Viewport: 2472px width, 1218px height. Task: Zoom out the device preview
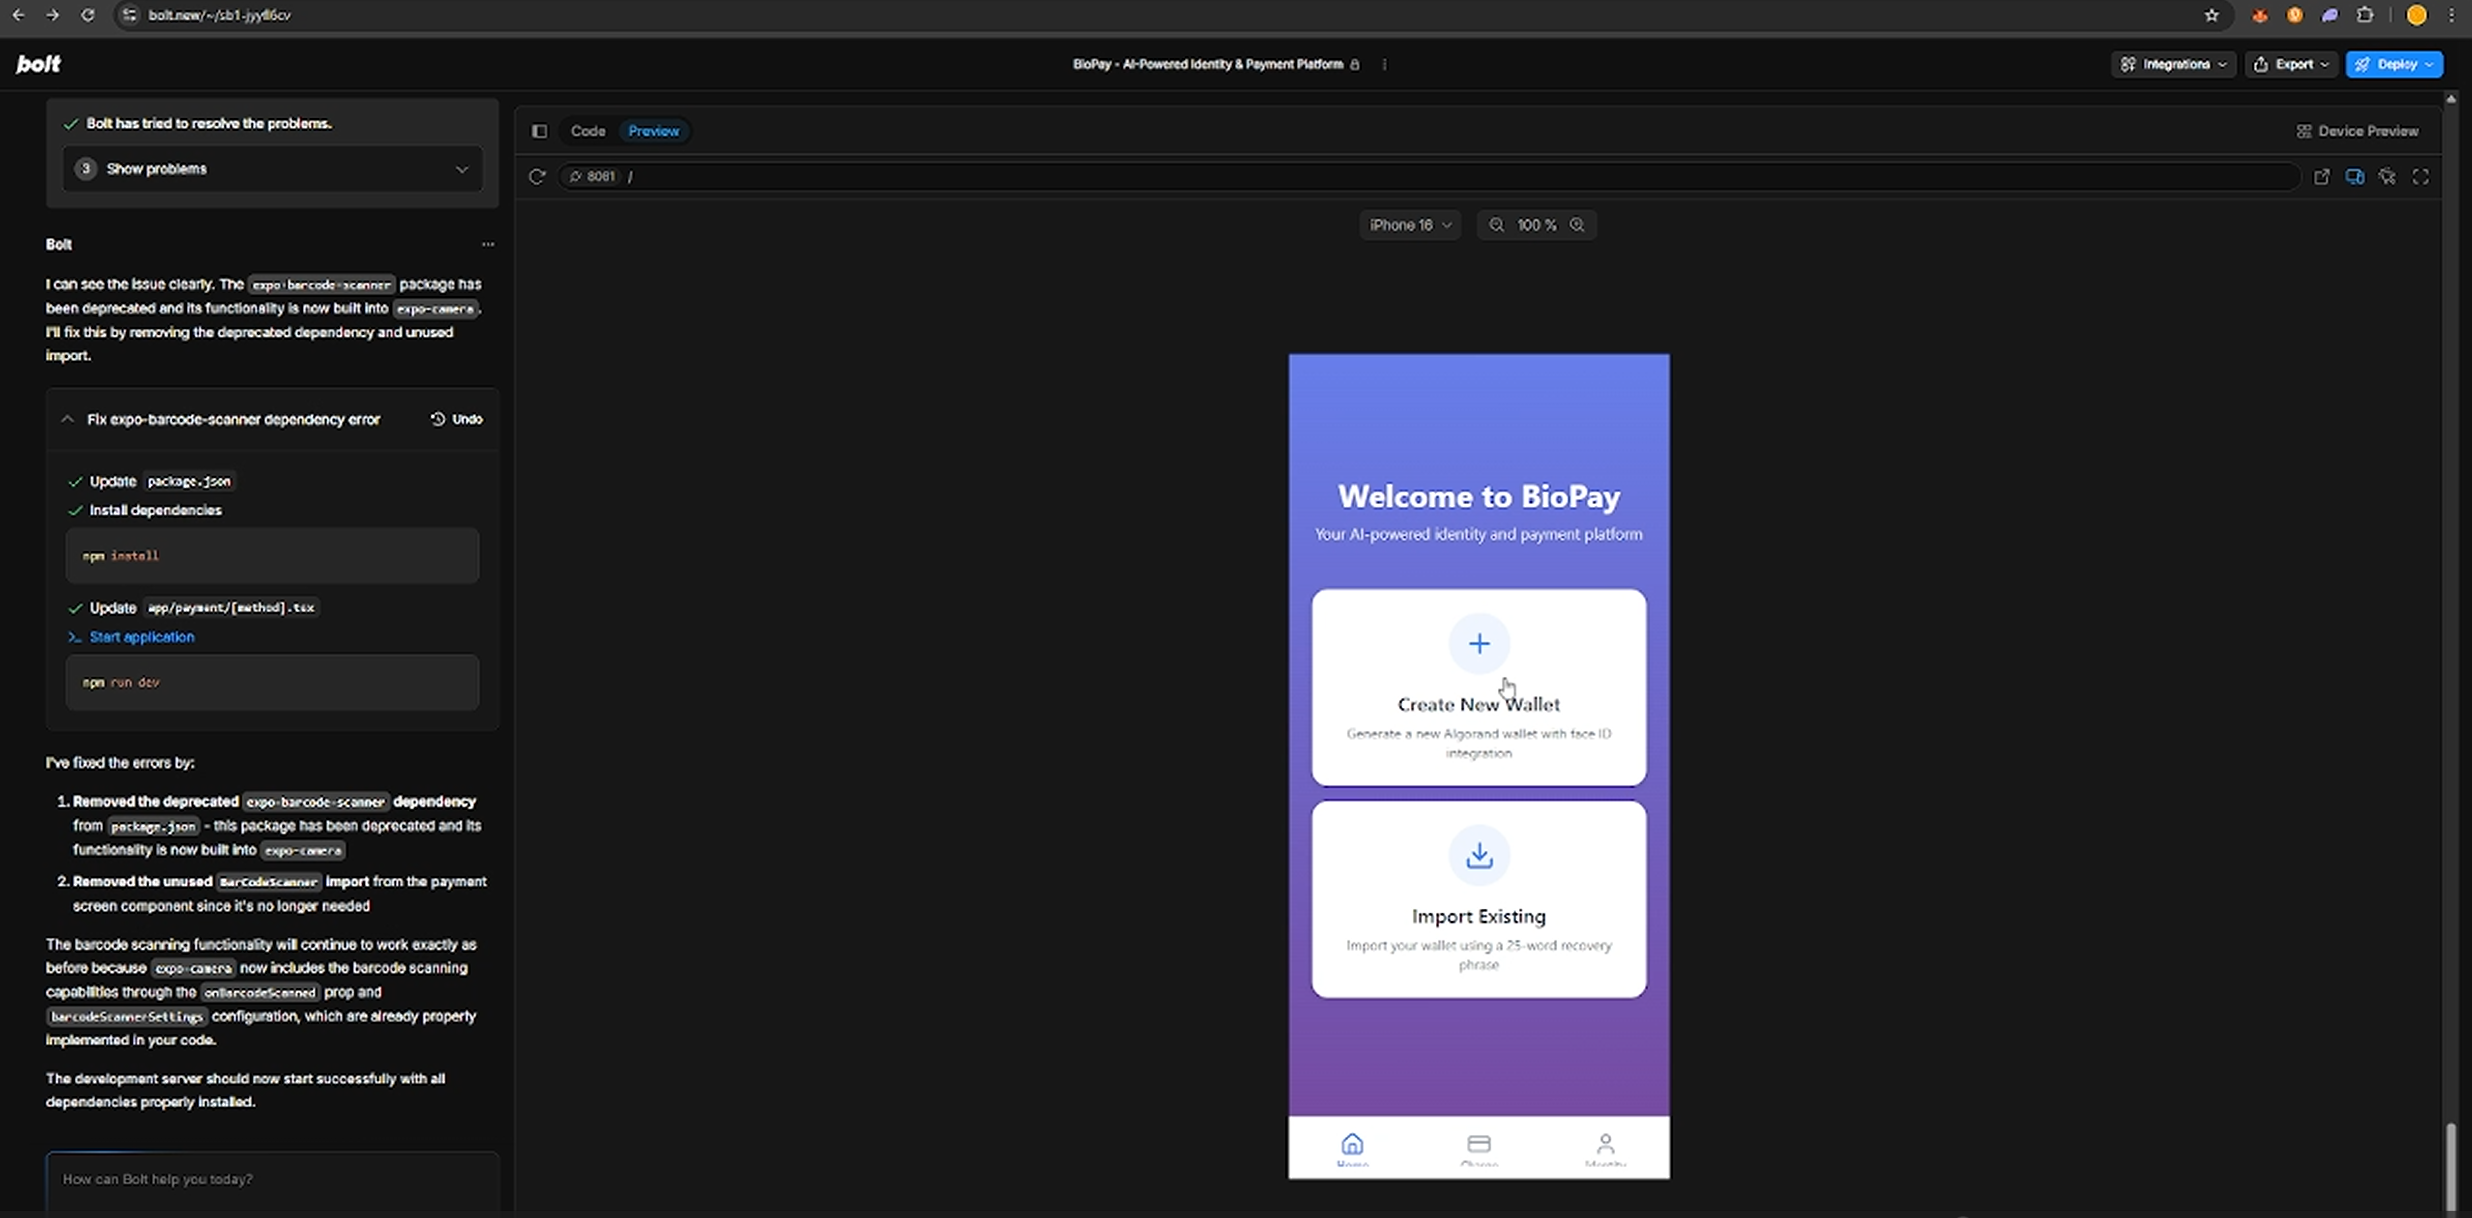click(x=1496, y=225)
